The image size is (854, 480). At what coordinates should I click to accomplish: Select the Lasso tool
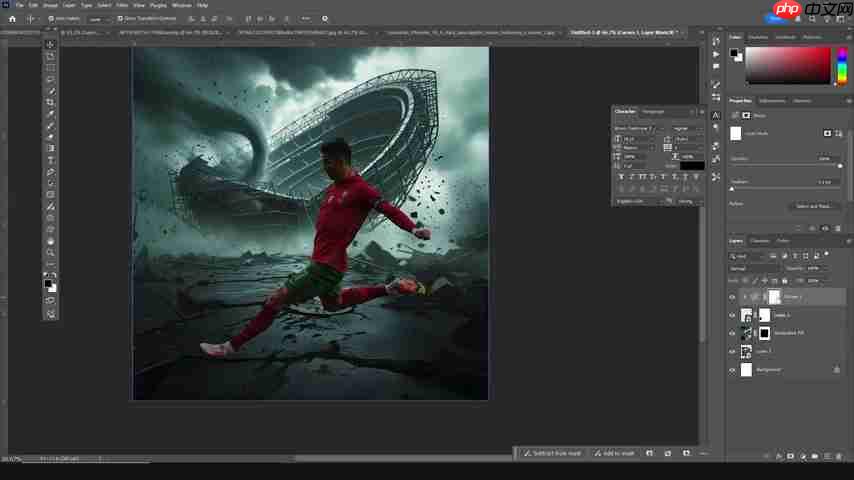[50, 79]
